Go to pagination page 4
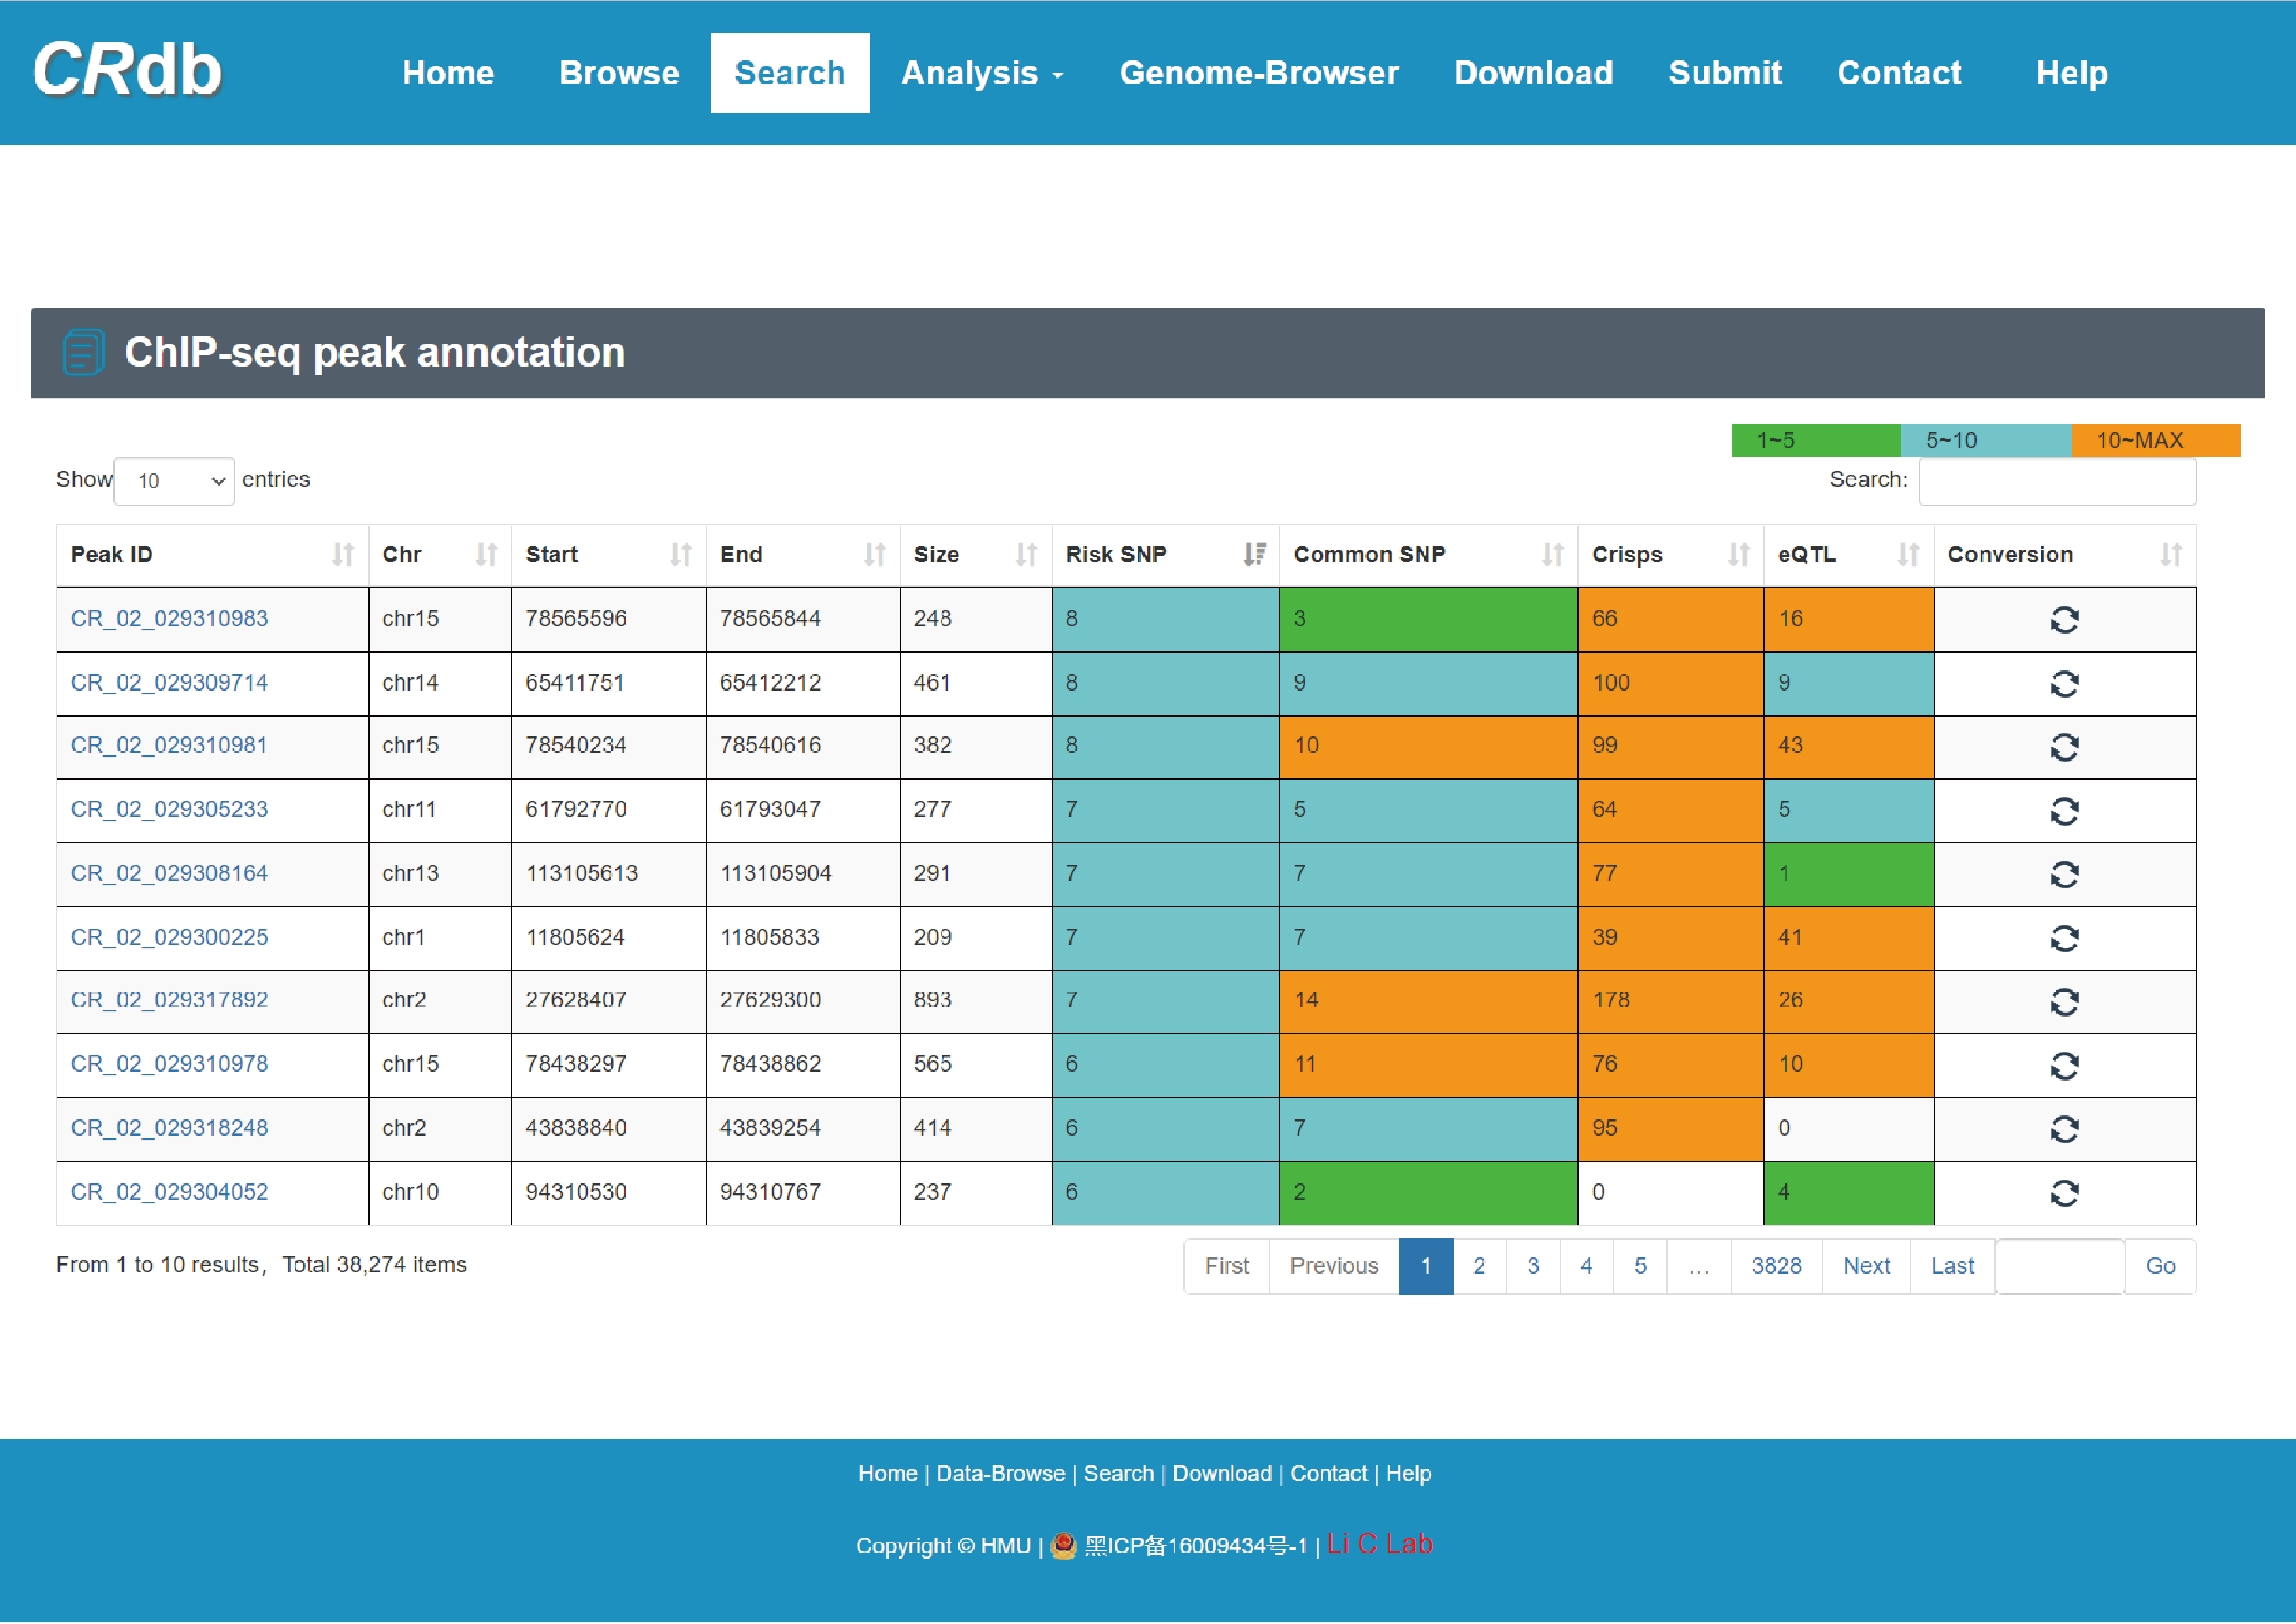The width and height of the screenshot is (2296, 1624). point(1586,1267)
